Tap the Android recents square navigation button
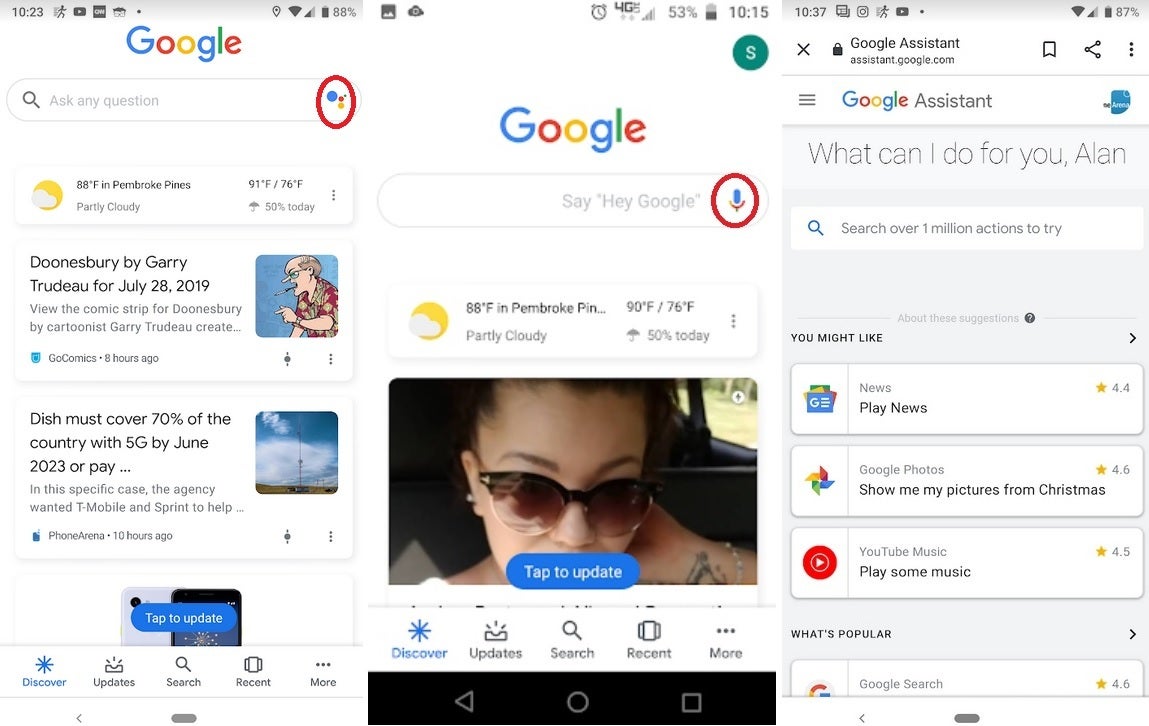 pyautogui.click(x=691, y=702)
